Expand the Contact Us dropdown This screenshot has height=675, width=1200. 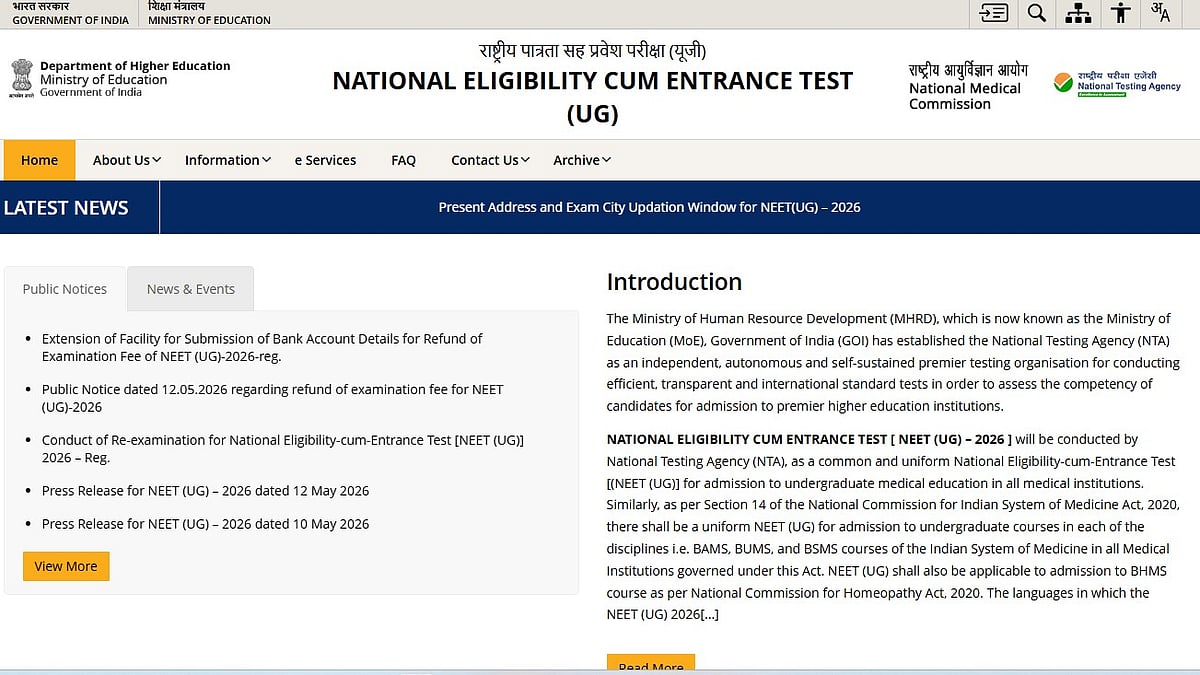[x=490, y=160]
